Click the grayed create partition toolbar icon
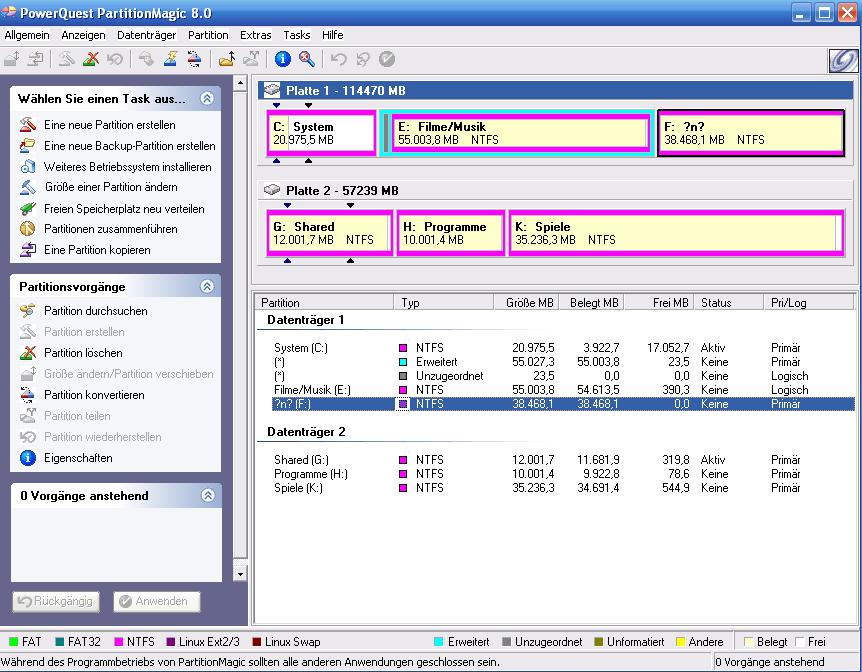The height and width of the screenshot is (672, 862). (67, 59)
